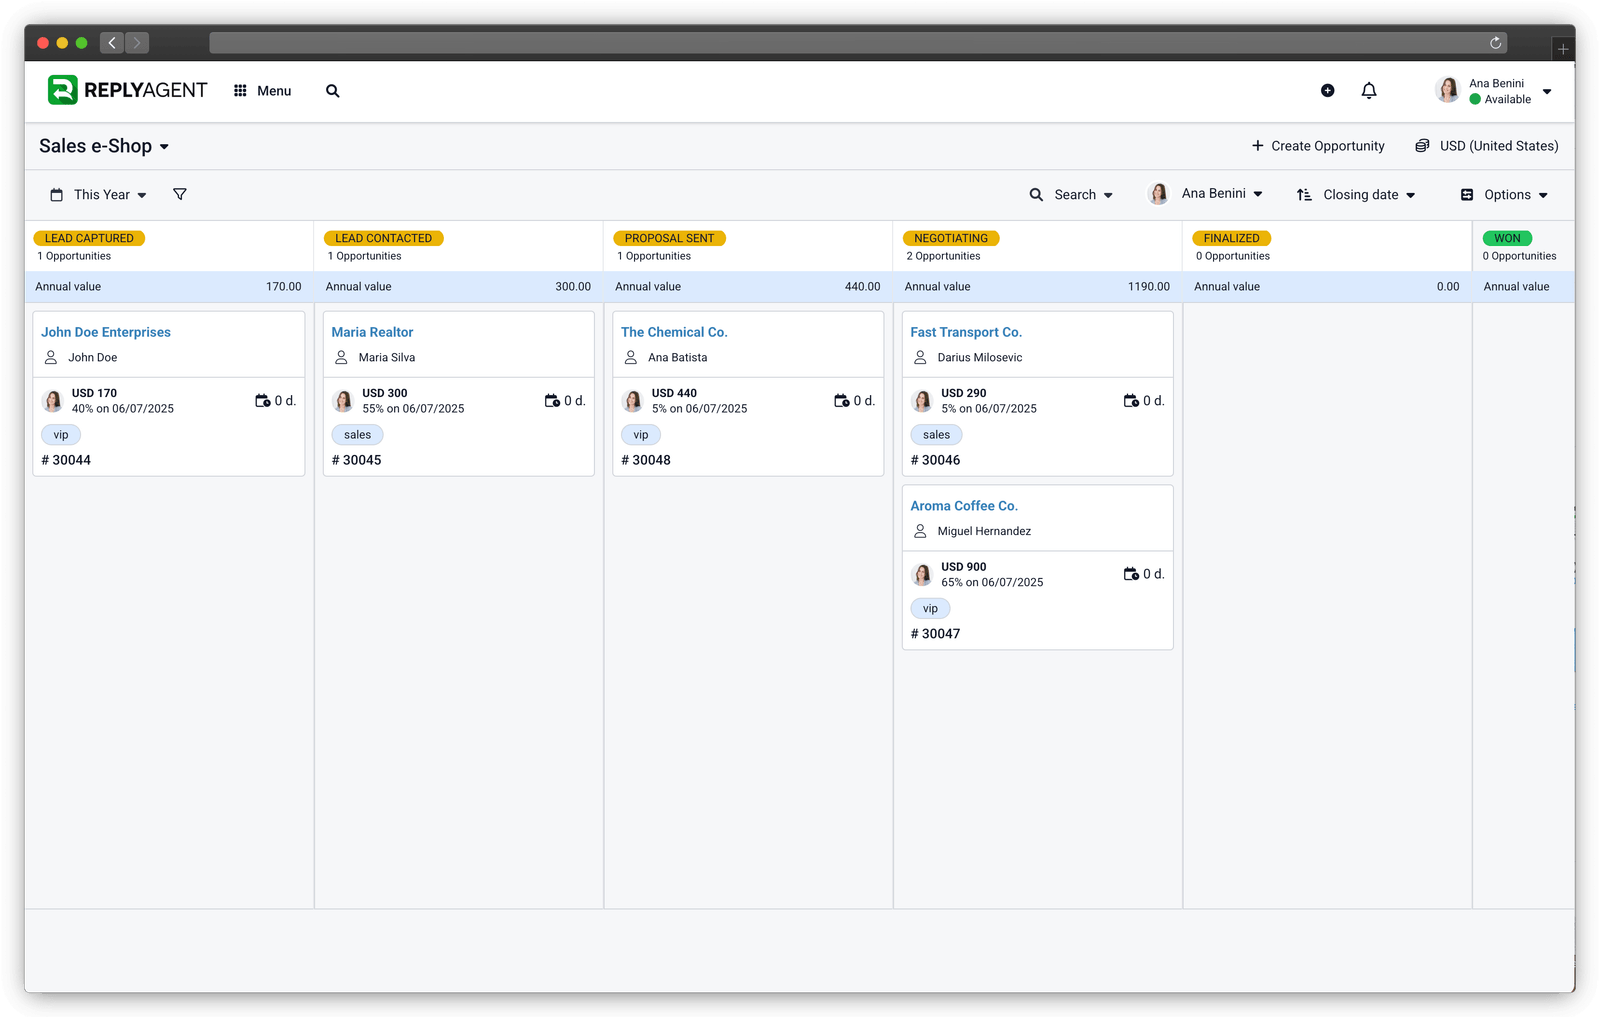The image size is (1600, 1017).
Task: Open new browser tab plus button
Action: click(x=1563, y=48)
